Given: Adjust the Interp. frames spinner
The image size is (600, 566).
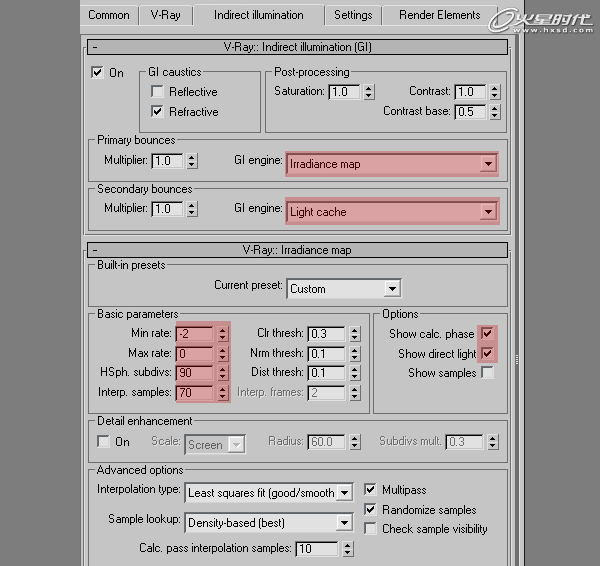Looking at the screenshot, I should 354,393.
